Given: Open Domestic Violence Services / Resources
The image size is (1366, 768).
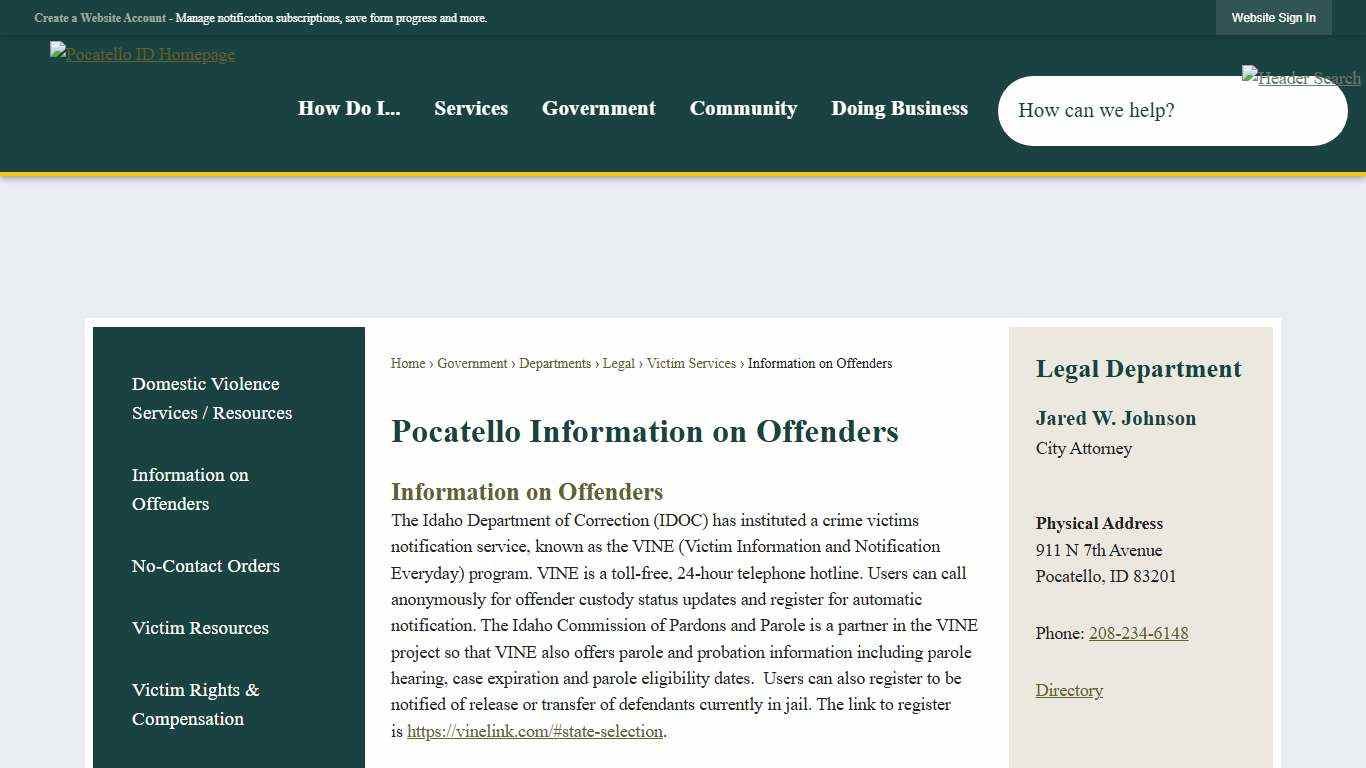Looking at the screenshot, I should pyautogui.click(x=211, y=398).
